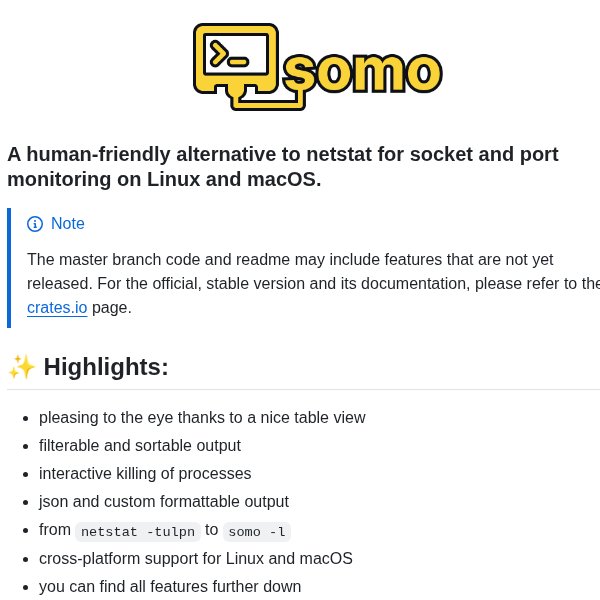The width and height of the screenshot is (600, 600).
Task: Click the "interactive killing of processes" bullet
Action: (145, 474)
